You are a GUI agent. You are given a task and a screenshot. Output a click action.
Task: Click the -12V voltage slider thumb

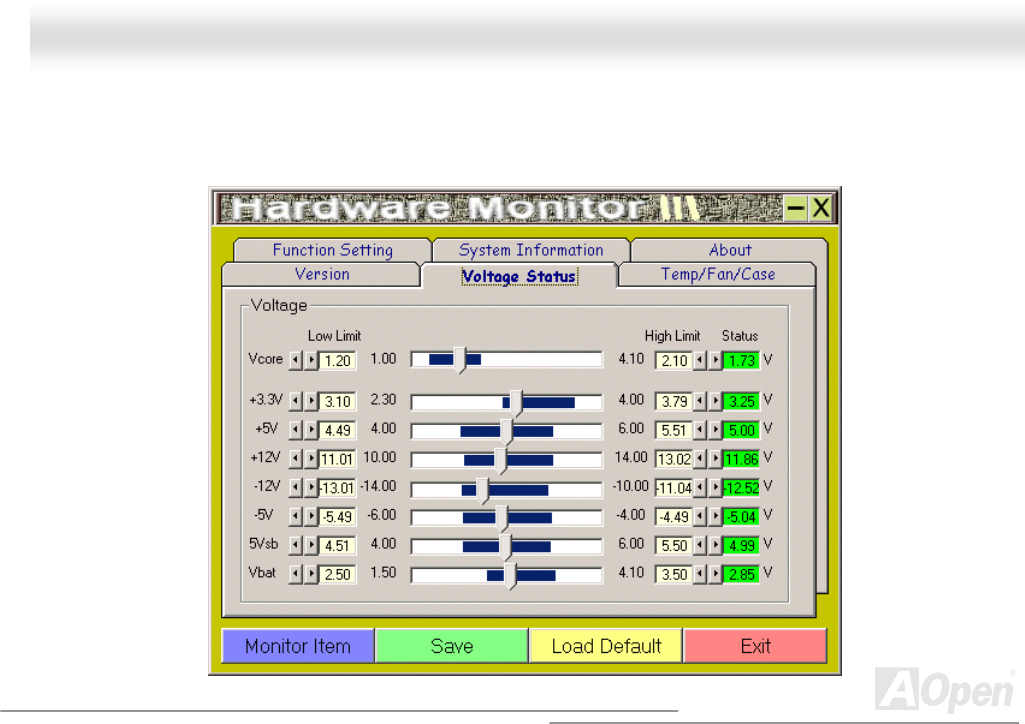coord(482,491)
